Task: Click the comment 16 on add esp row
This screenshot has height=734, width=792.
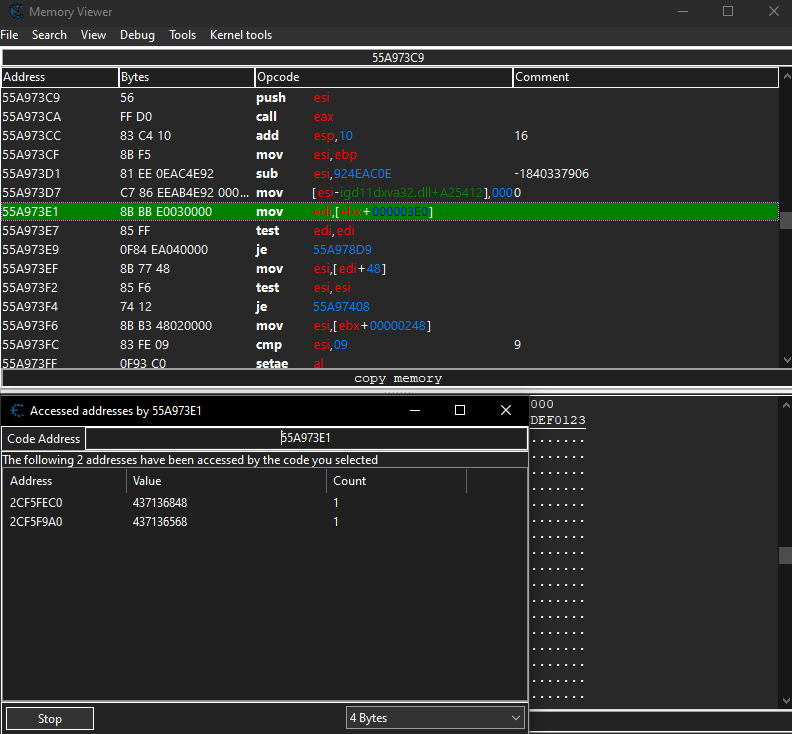Action: coord(521,136)
